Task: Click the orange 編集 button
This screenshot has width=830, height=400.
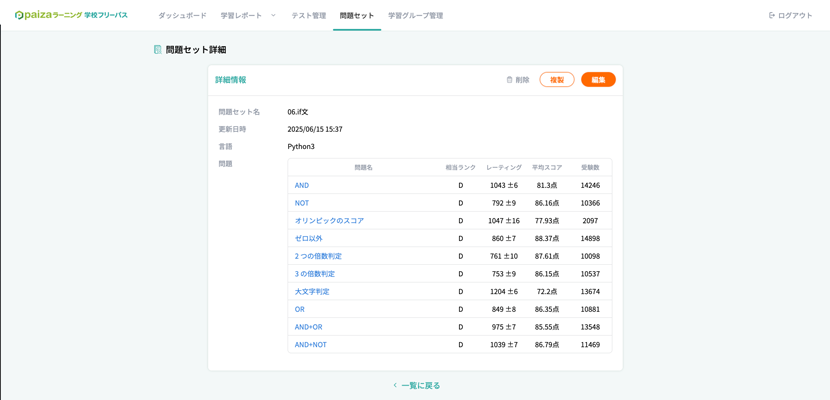Action: 598,79
